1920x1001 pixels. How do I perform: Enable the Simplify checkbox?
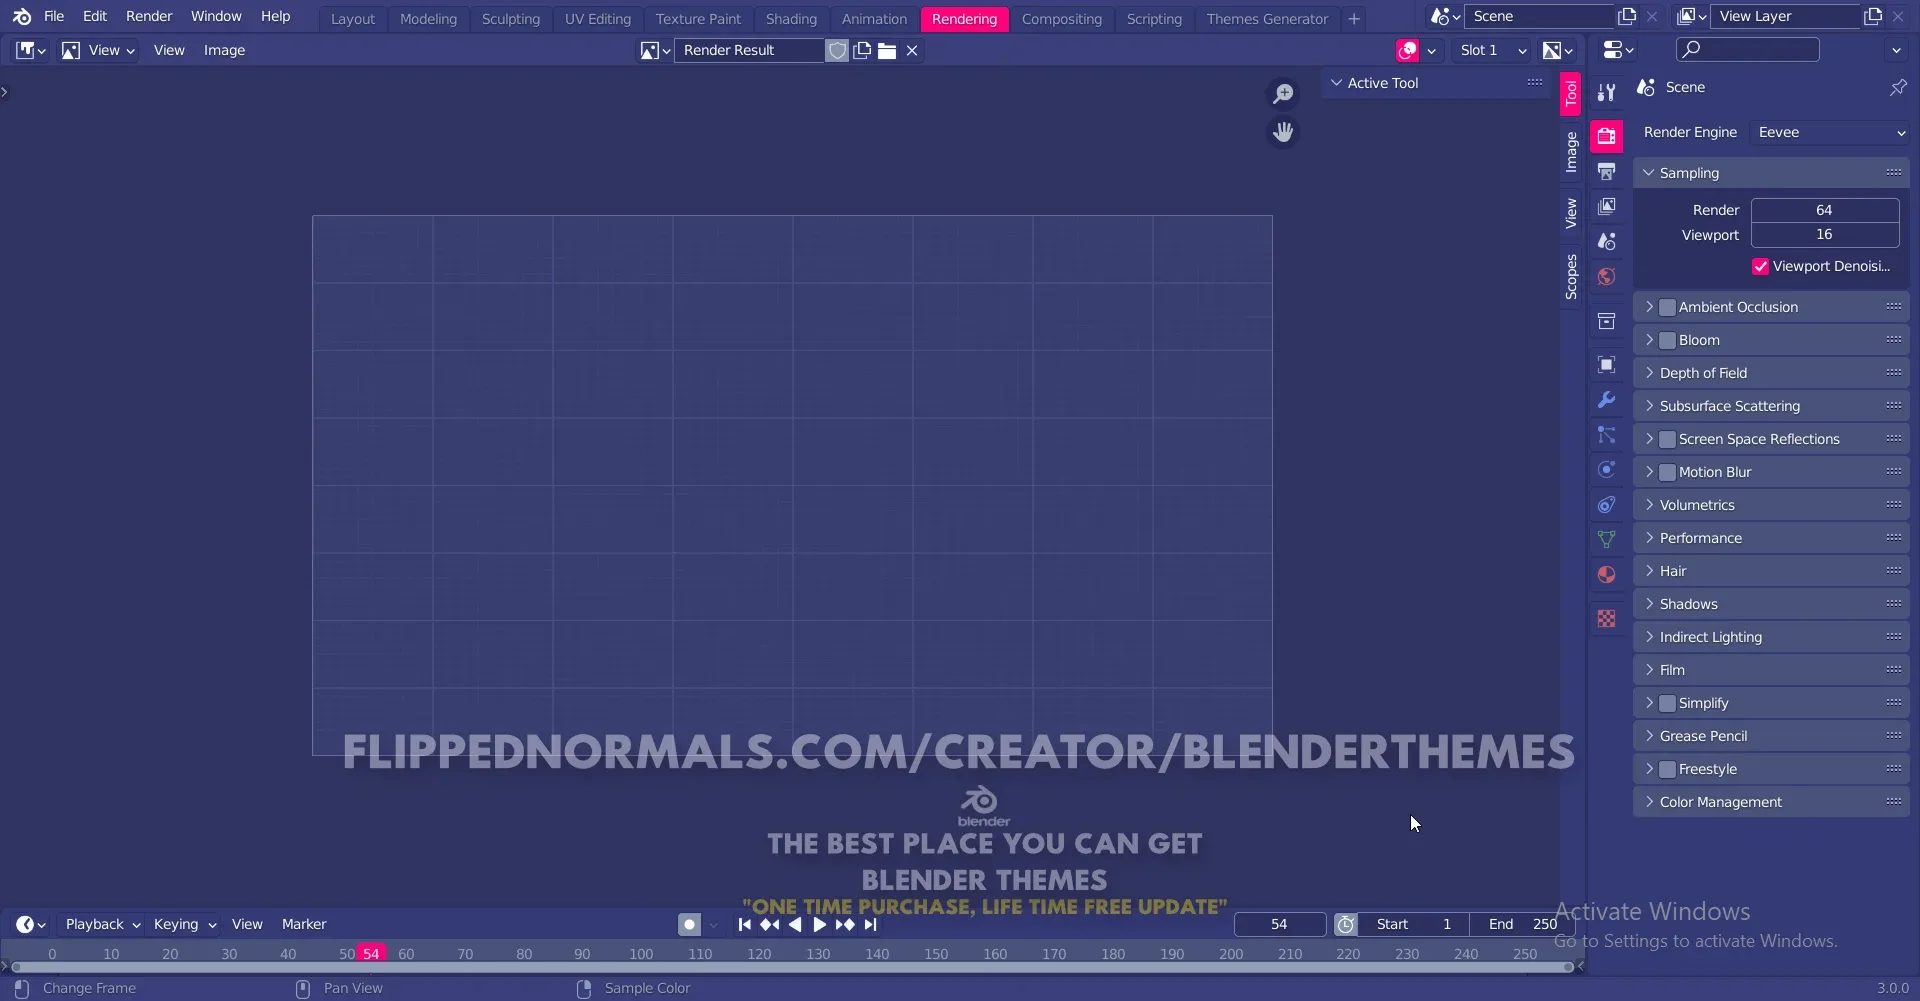click(x=1667, y=703)
